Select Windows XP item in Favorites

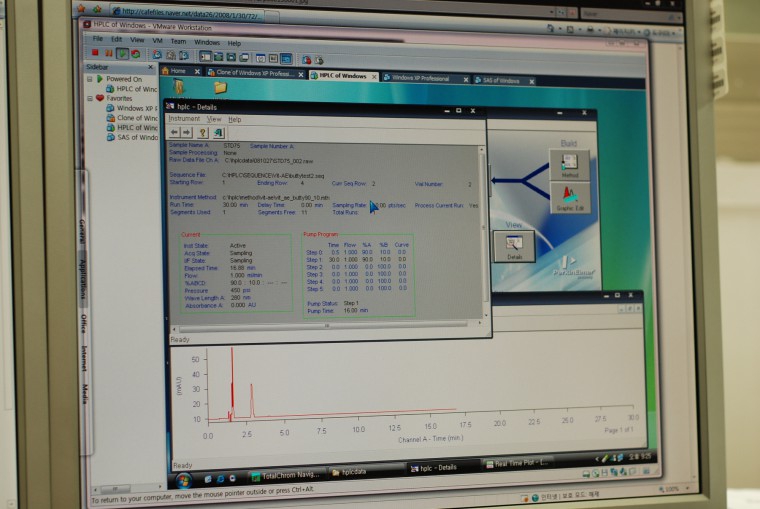131,108
